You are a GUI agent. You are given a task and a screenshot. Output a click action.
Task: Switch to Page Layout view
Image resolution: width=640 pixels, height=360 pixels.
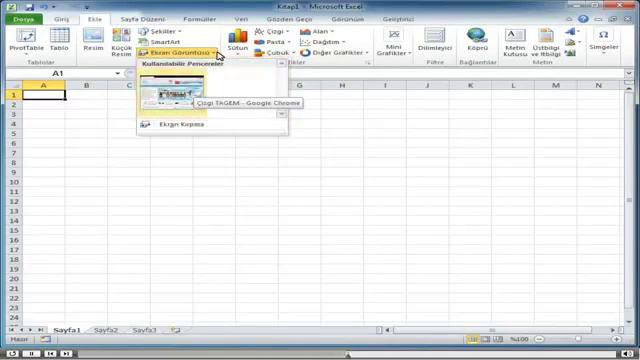(x=485, y=339)
